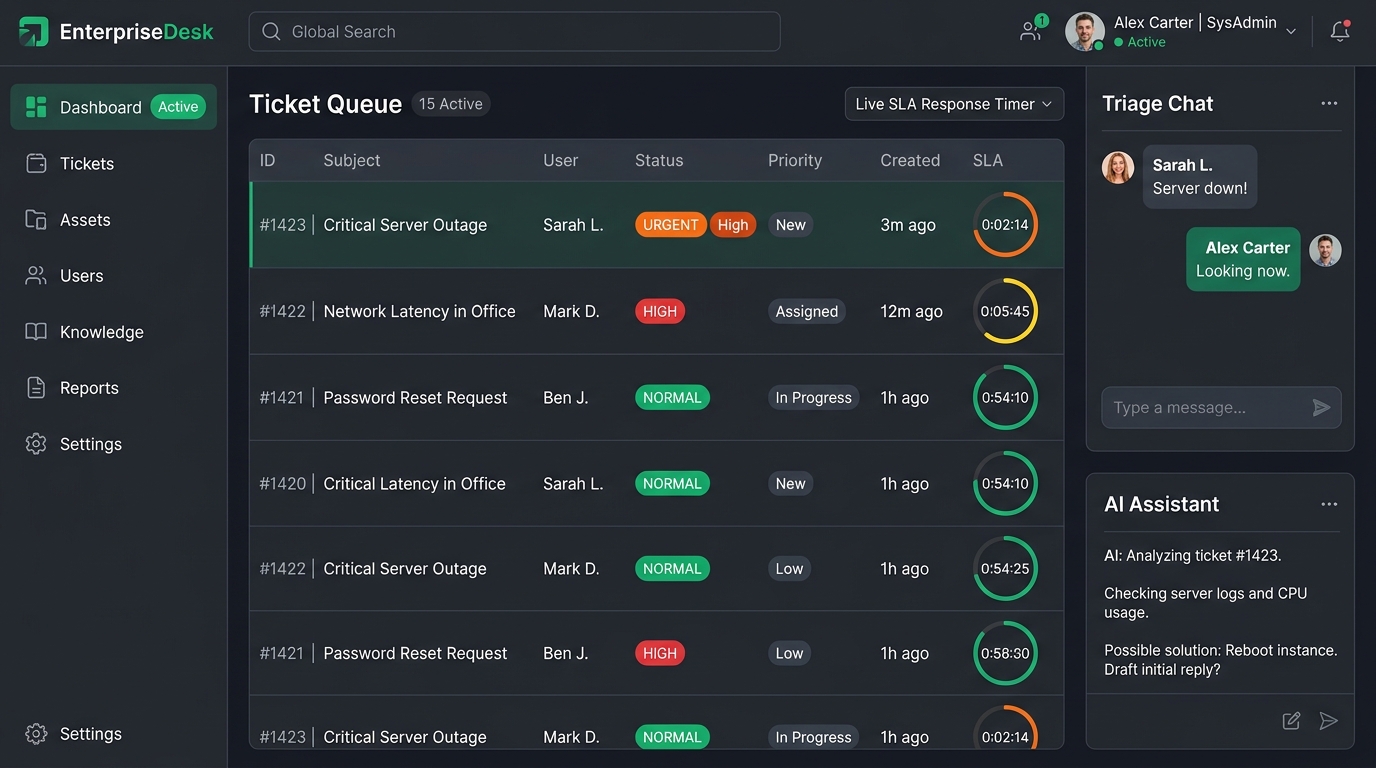Screen dimensions: 1376x768
Task: Click the Server down! chat message
Action: coord(1200,177)
